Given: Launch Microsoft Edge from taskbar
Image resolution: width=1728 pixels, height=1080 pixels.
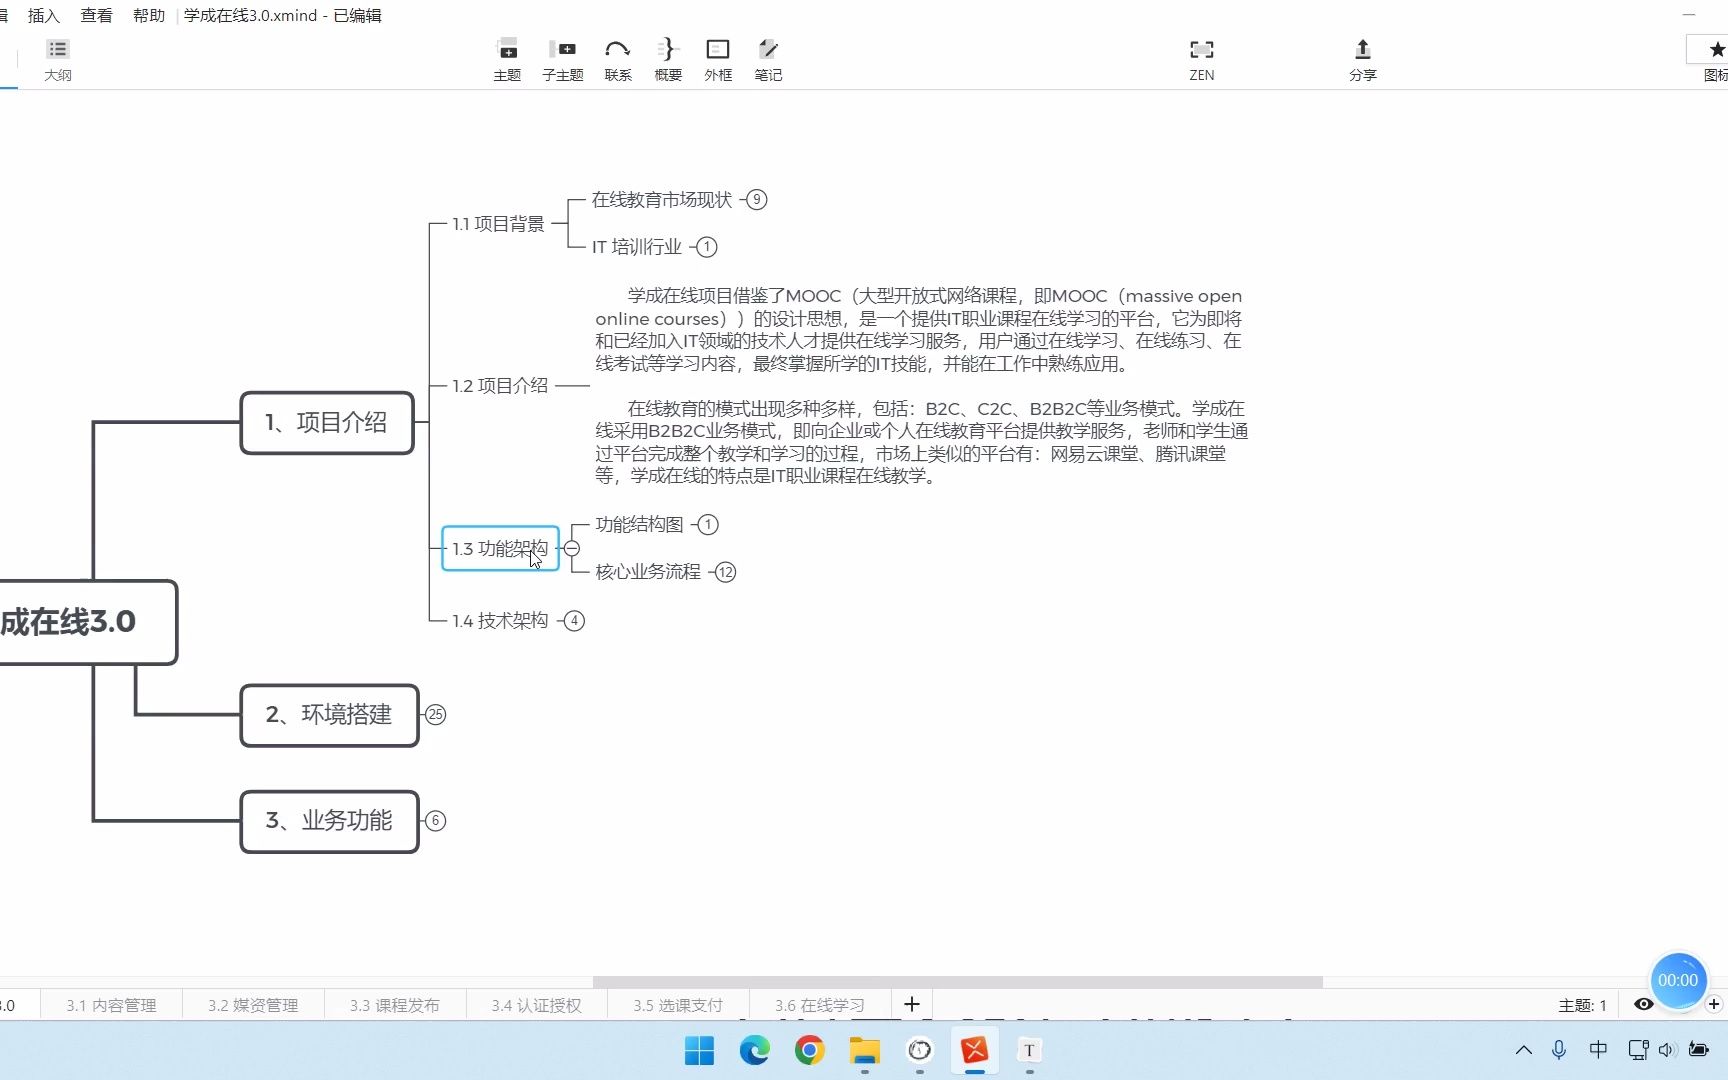Looking at the screenshot, I should coord(755,1050).
